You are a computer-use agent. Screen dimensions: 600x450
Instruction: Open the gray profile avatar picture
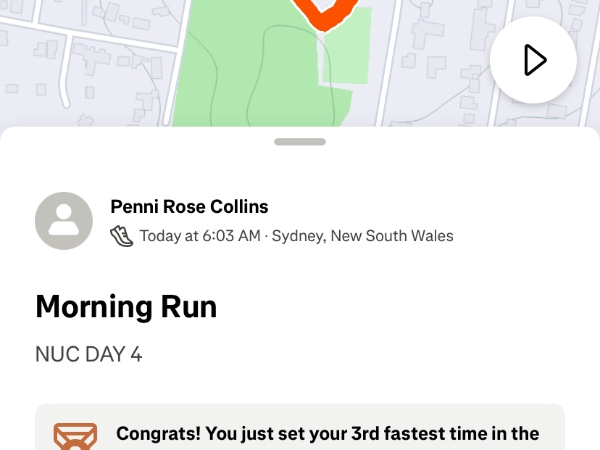(x=64, y=221)
